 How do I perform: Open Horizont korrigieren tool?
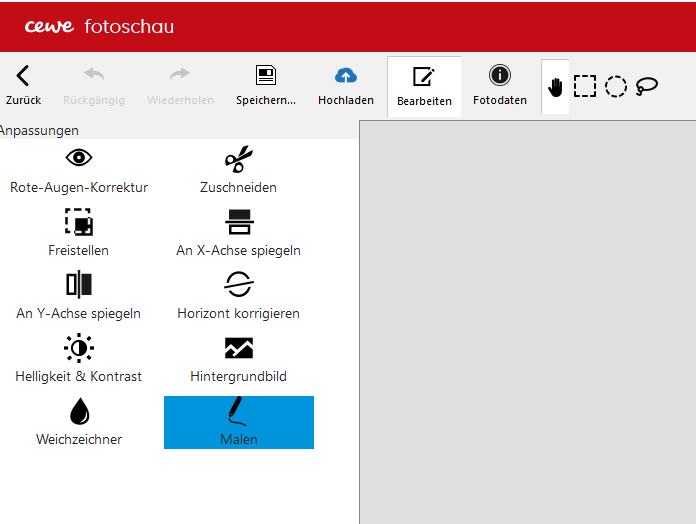238,296
